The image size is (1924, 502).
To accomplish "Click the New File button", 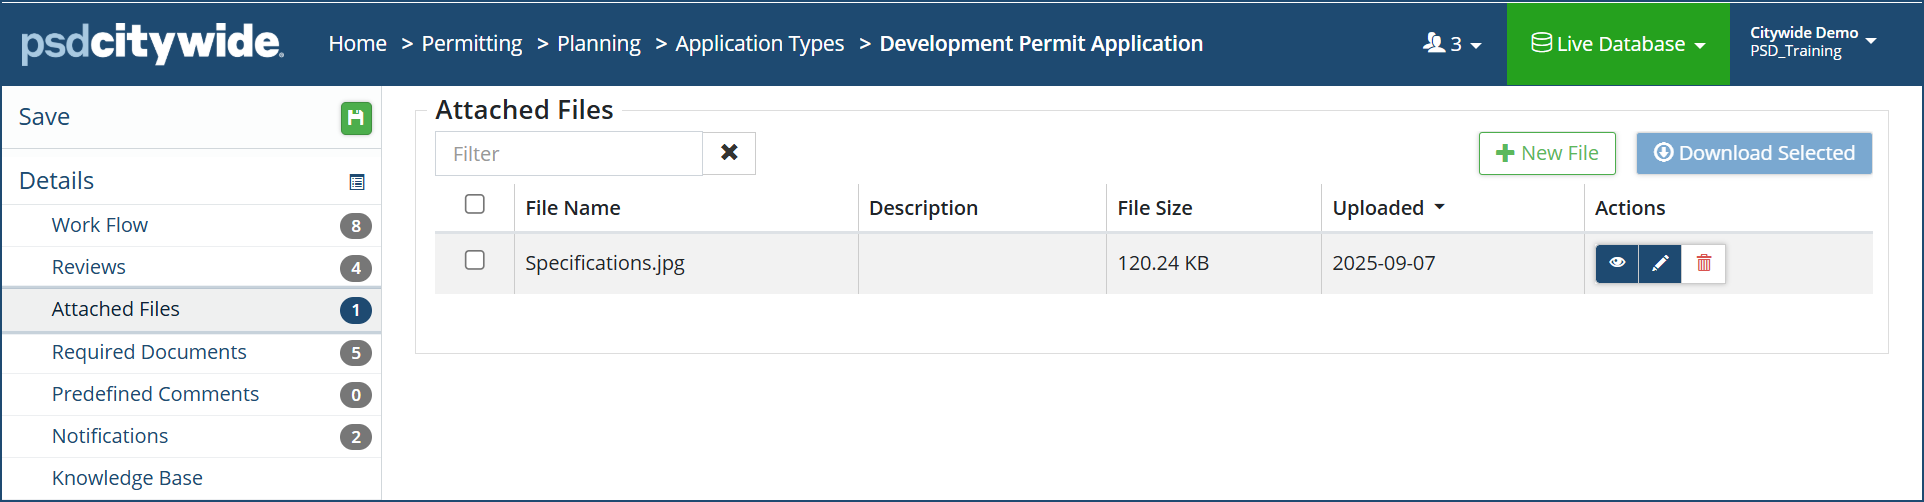I will point(1546,153).
